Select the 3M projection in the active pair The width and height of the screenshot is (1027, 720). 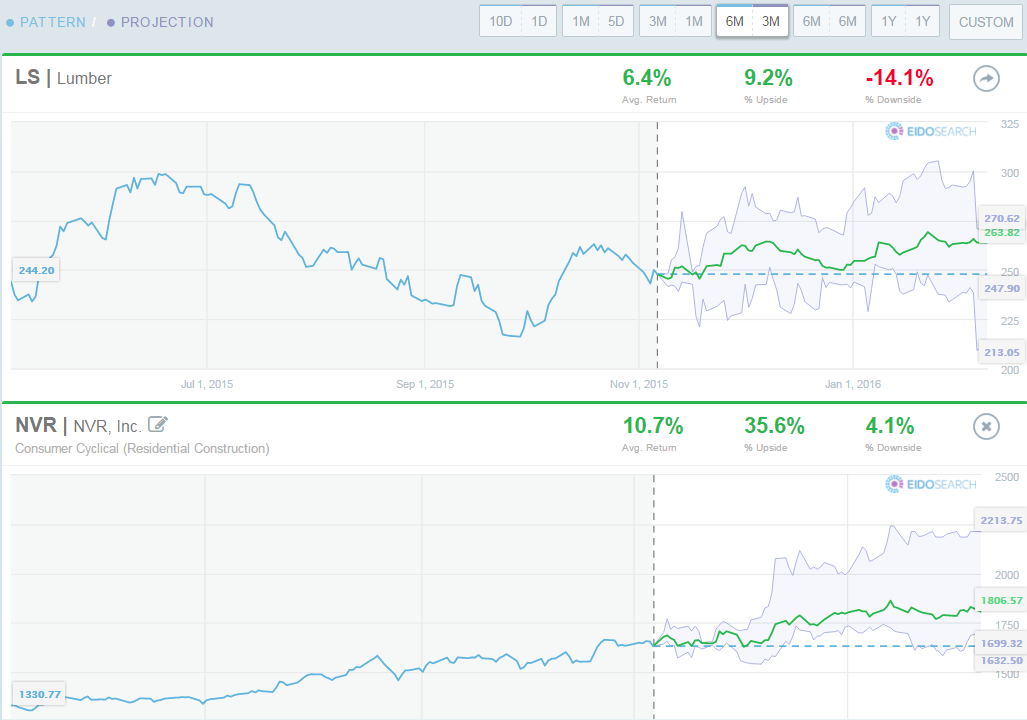[x=771, y=22]
